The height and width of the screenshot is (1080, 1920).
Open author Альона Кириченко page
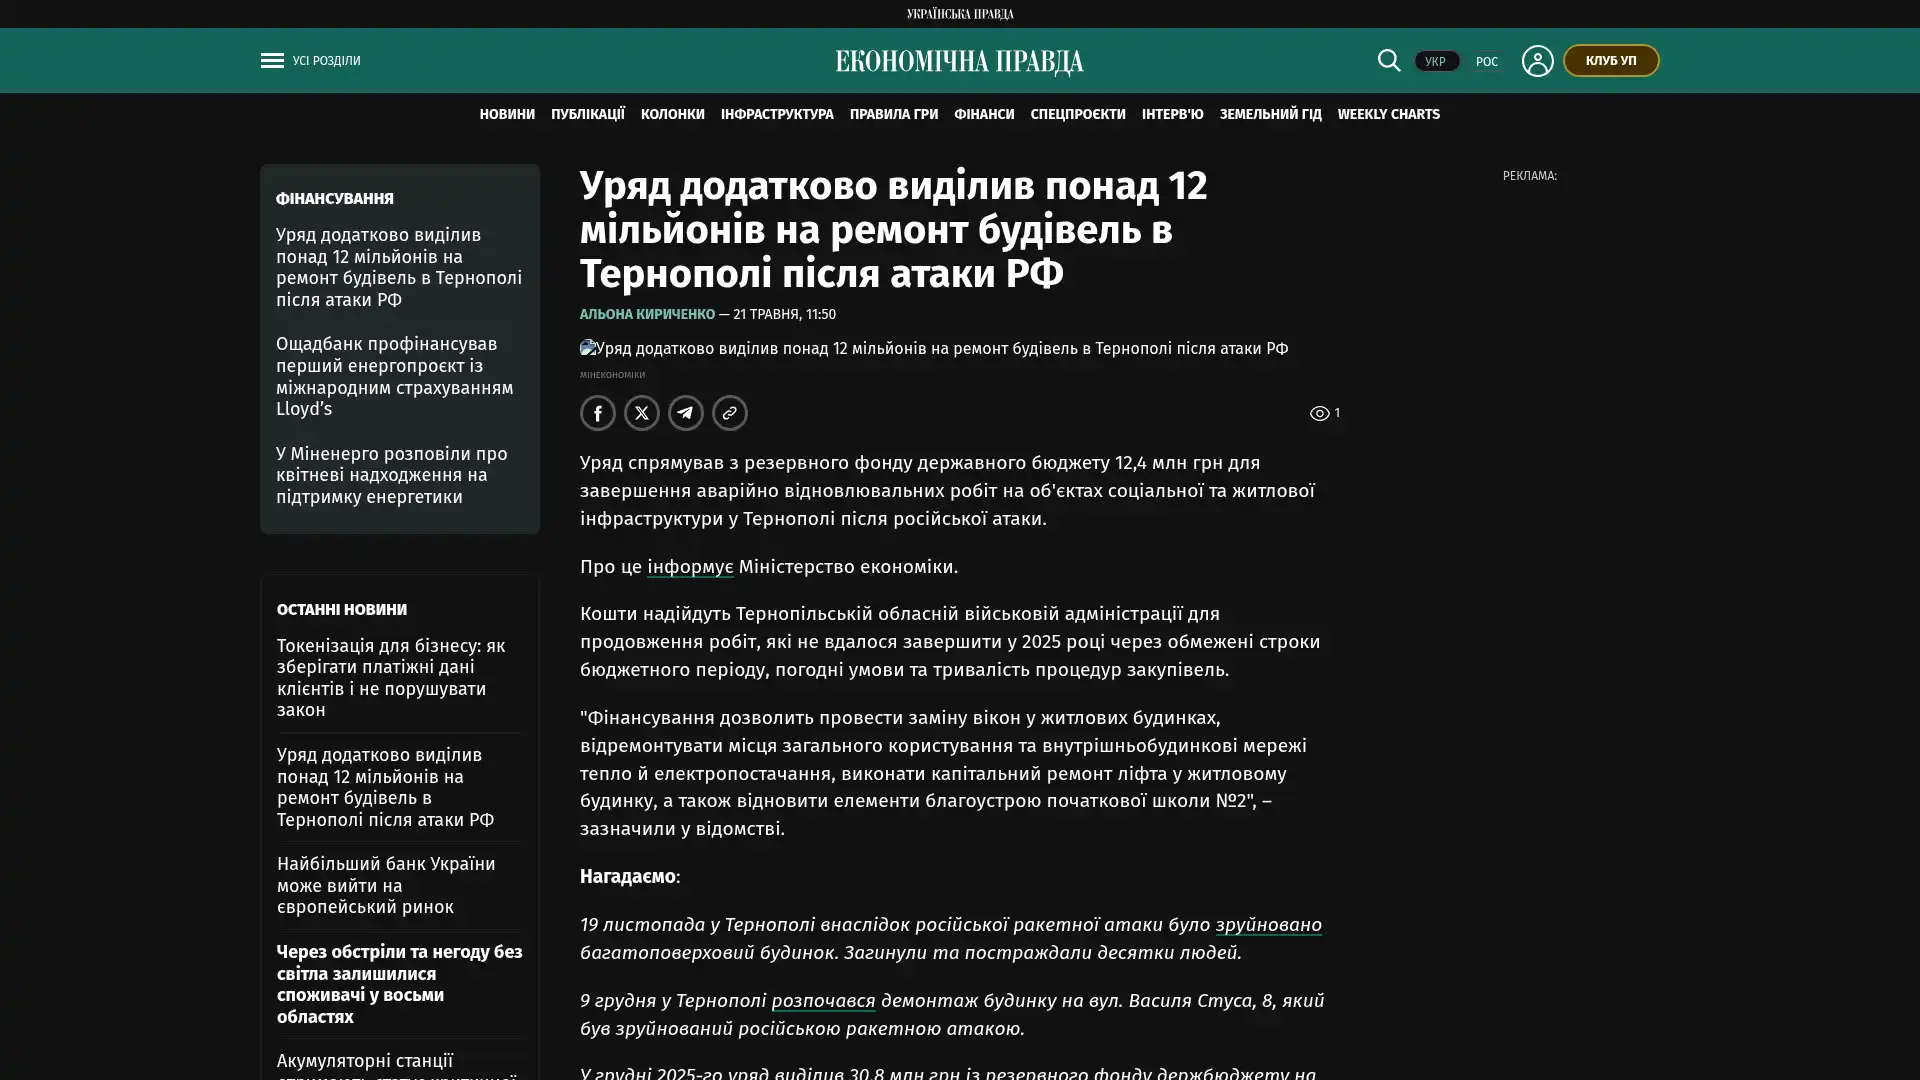647,315
